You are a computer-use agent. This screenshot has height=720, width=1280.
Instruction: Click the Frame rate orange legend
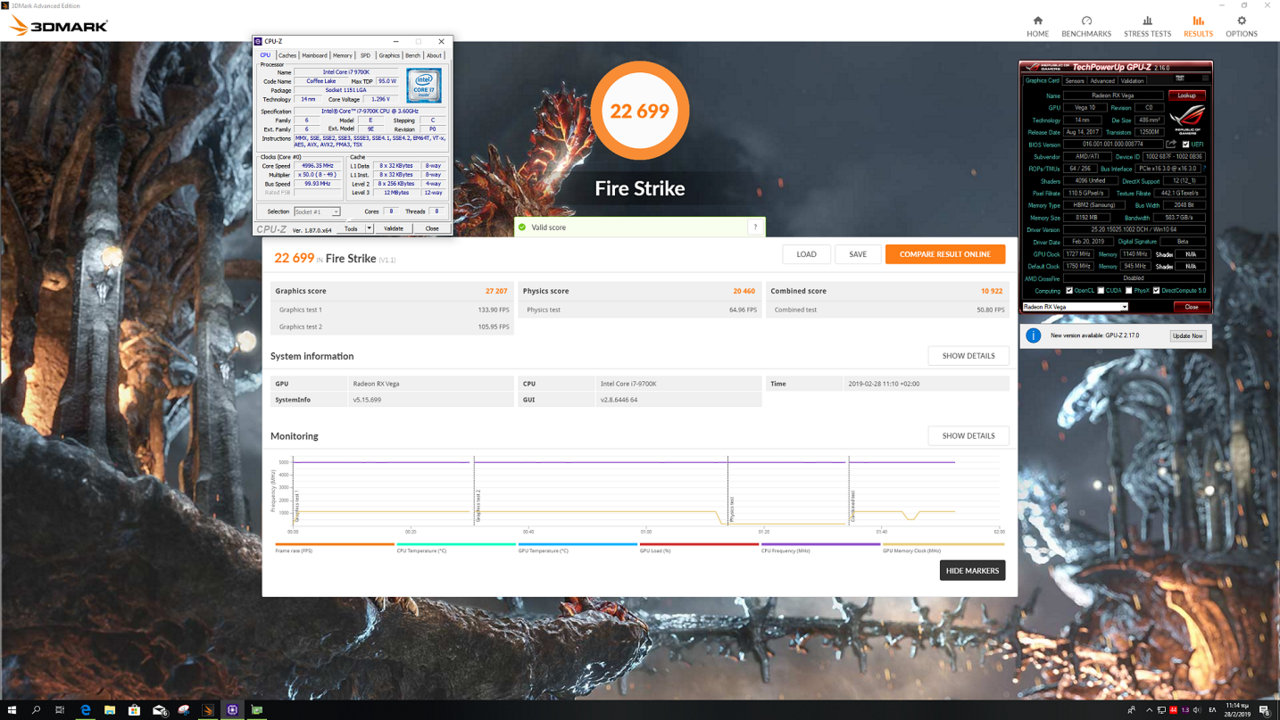(334, 548)
